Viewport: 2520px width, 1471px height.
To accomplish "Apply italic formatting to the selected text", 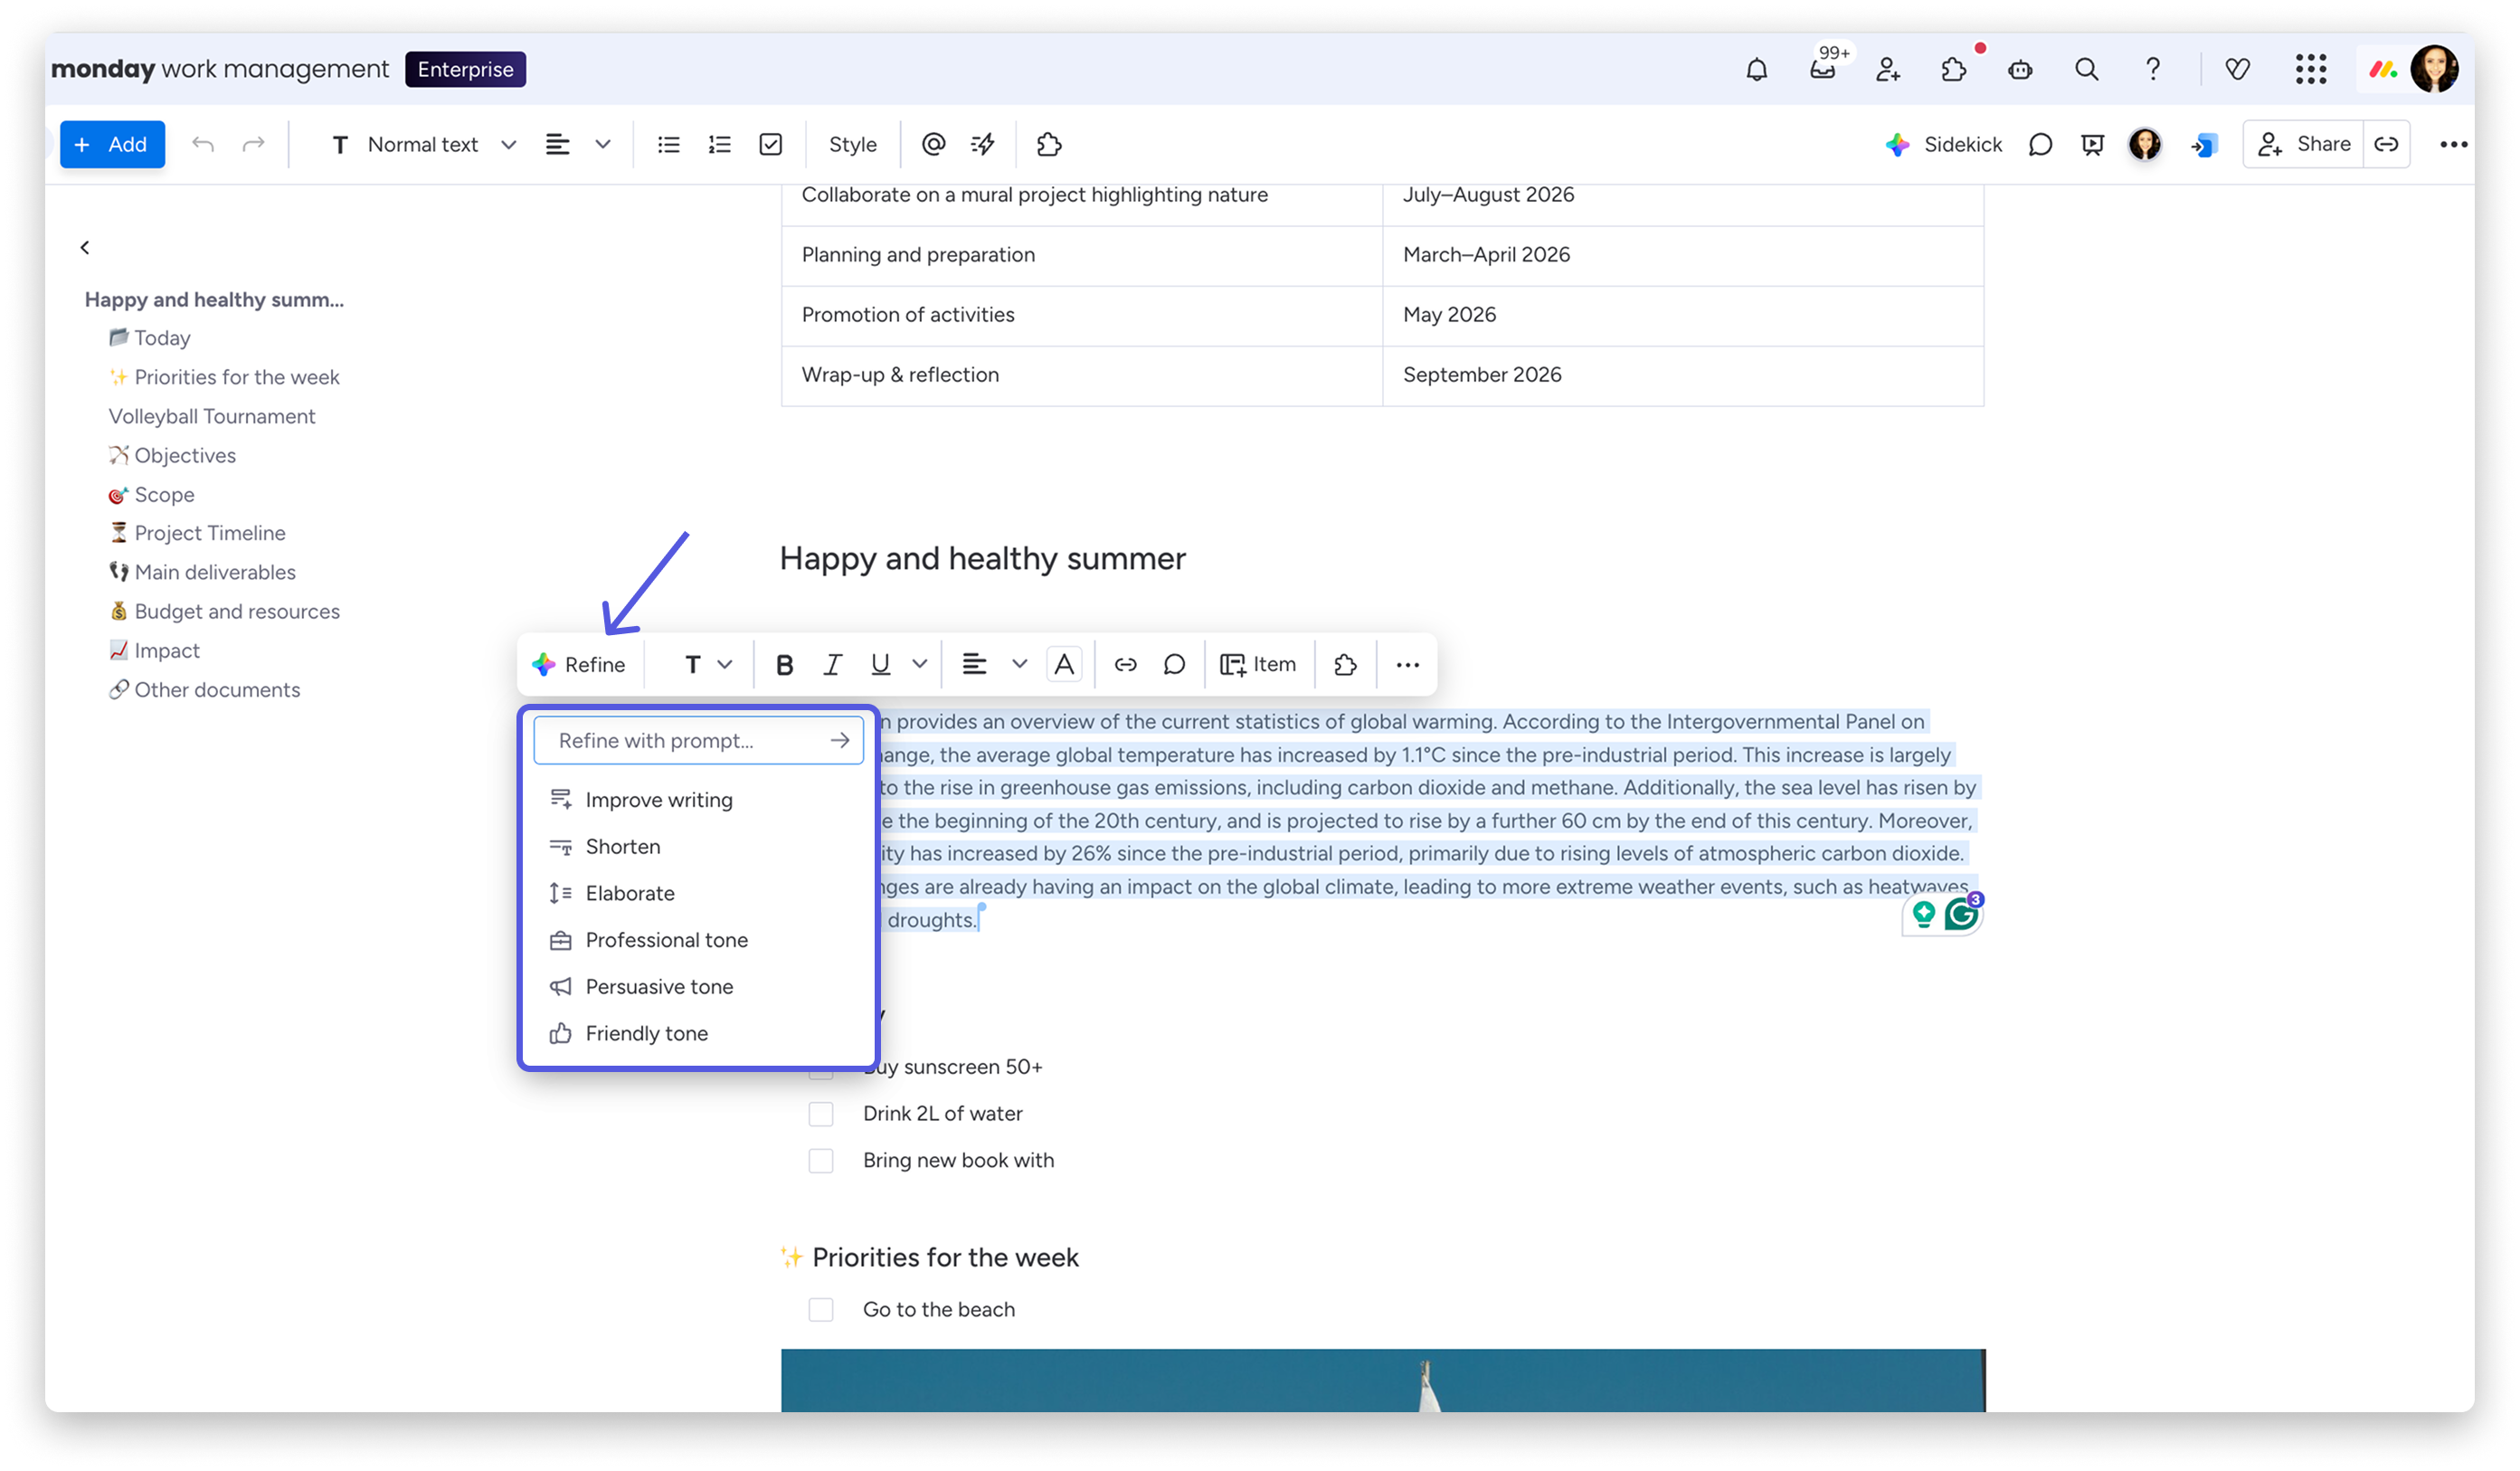I will tap(832, 664).
